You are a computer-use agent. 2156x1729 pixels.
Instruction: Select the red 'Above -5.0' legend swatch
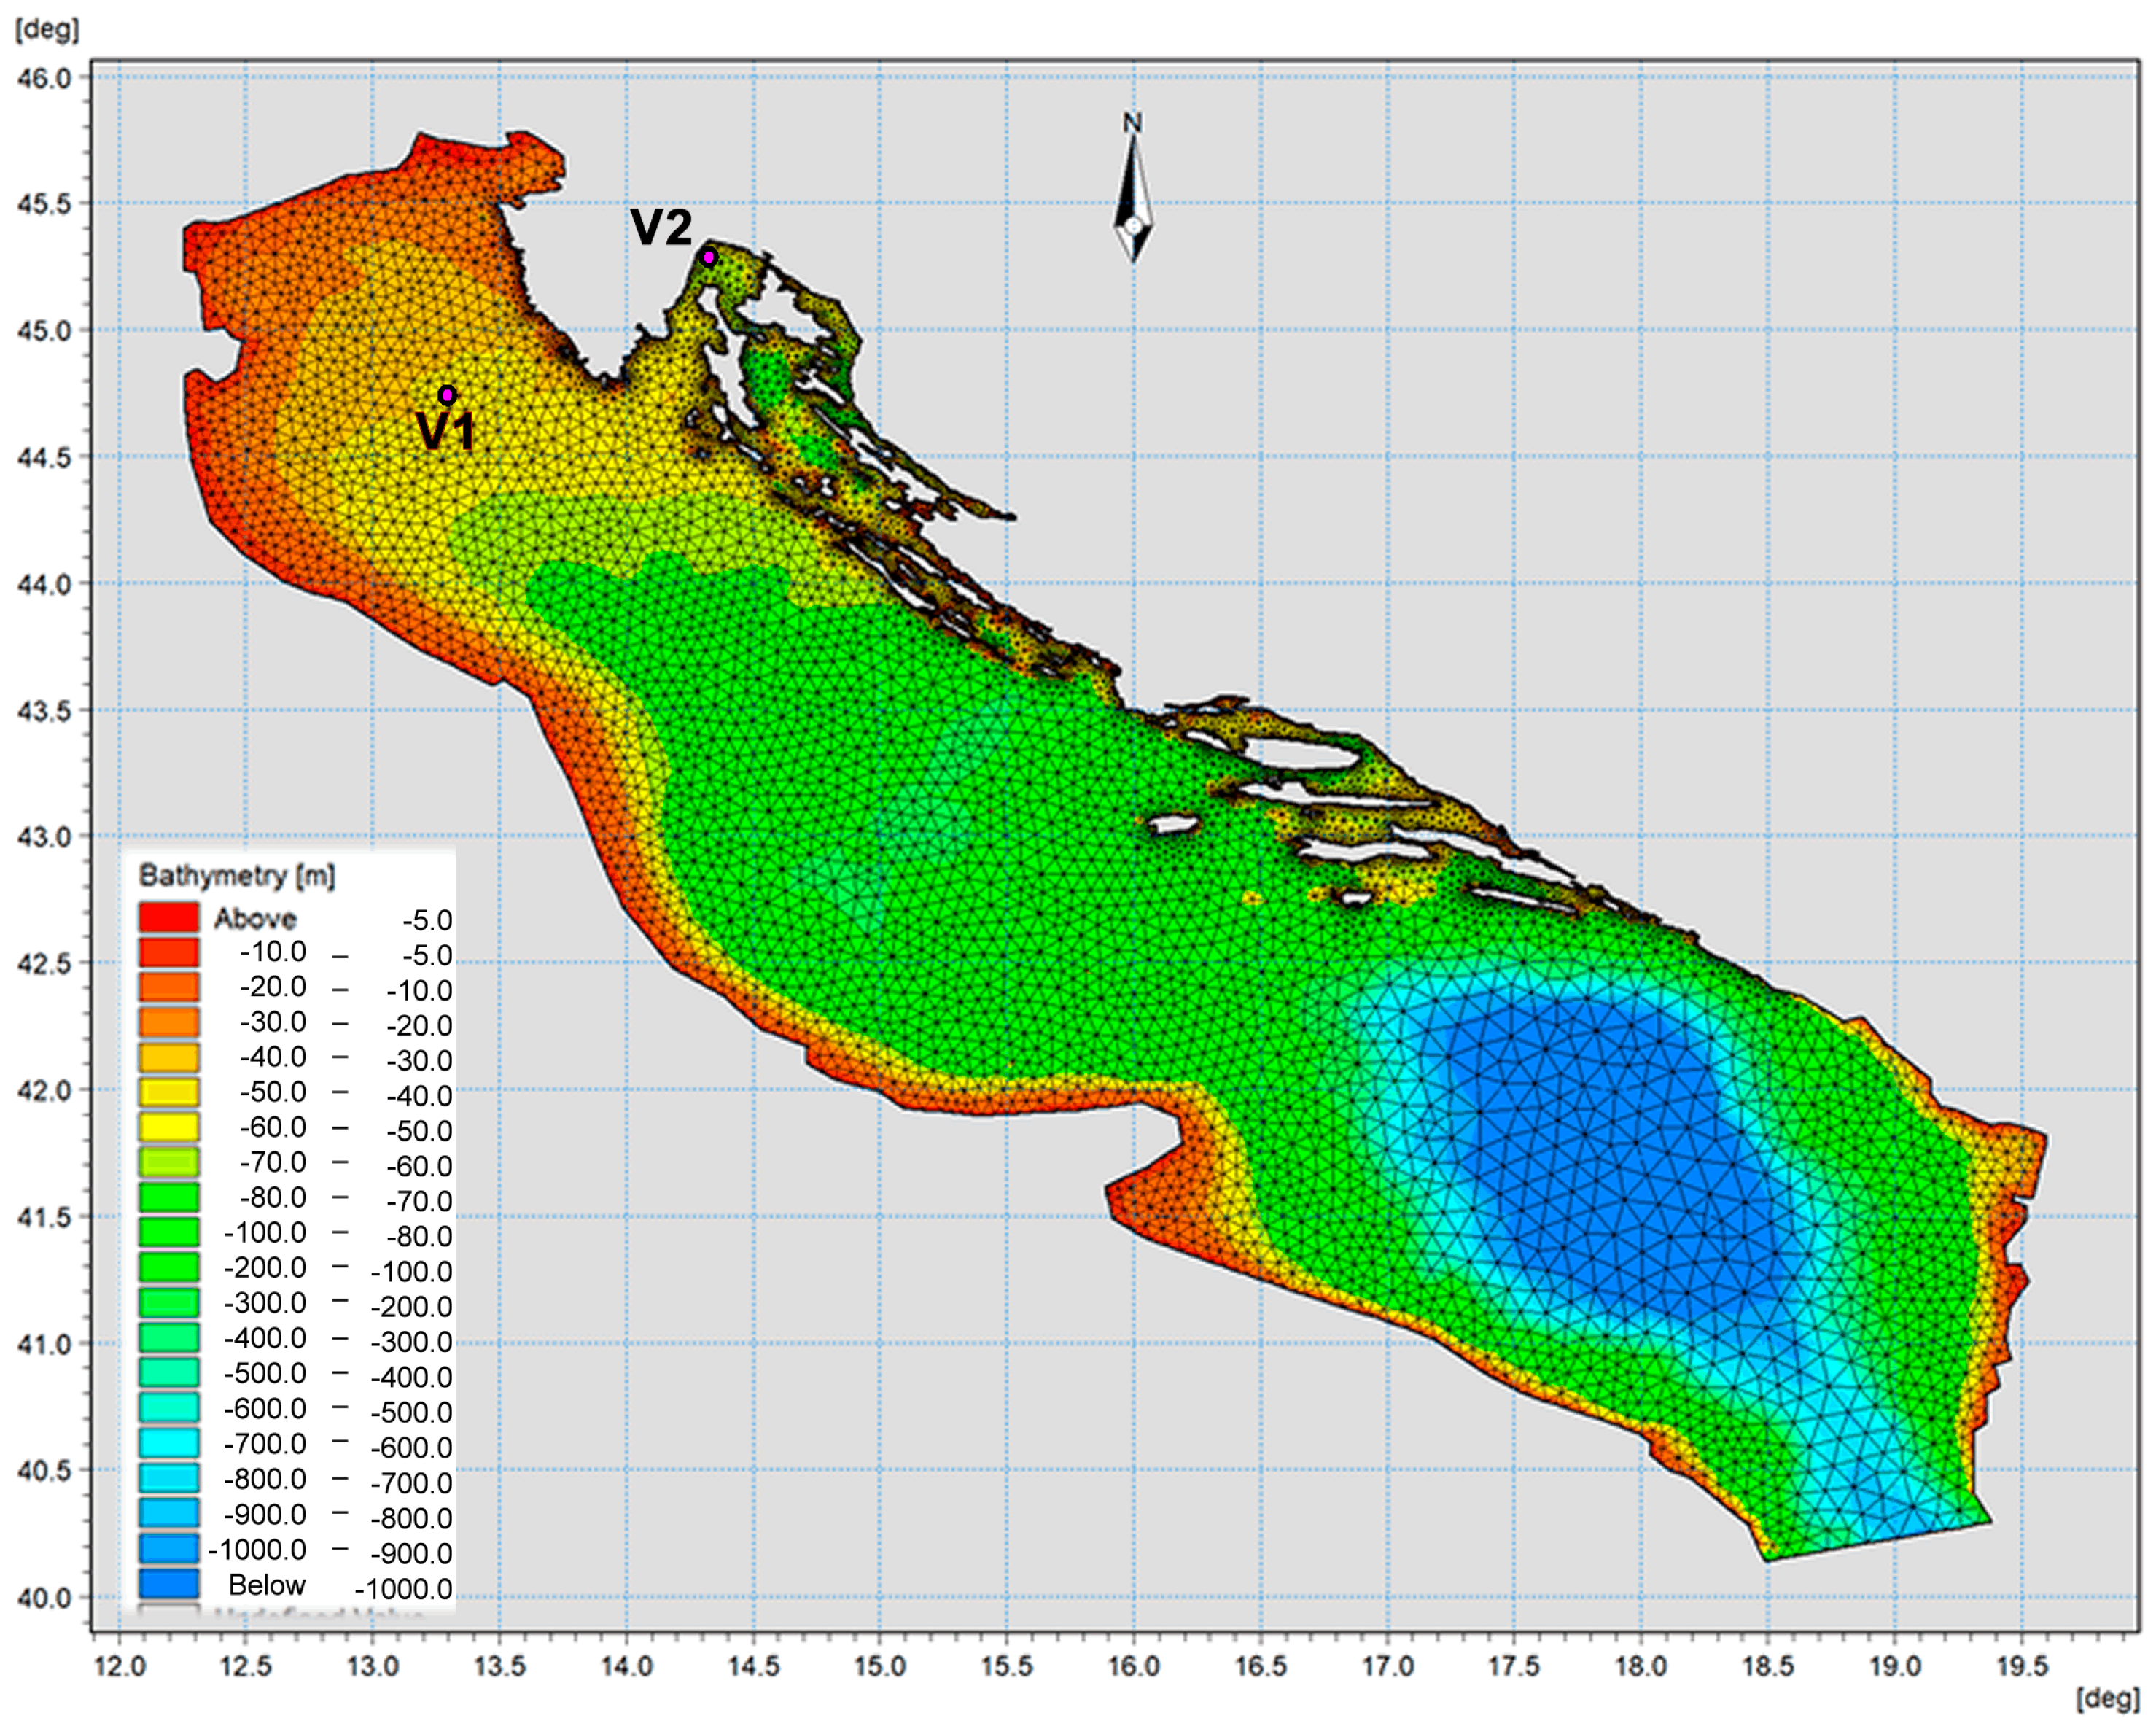[x=168, y=917]
